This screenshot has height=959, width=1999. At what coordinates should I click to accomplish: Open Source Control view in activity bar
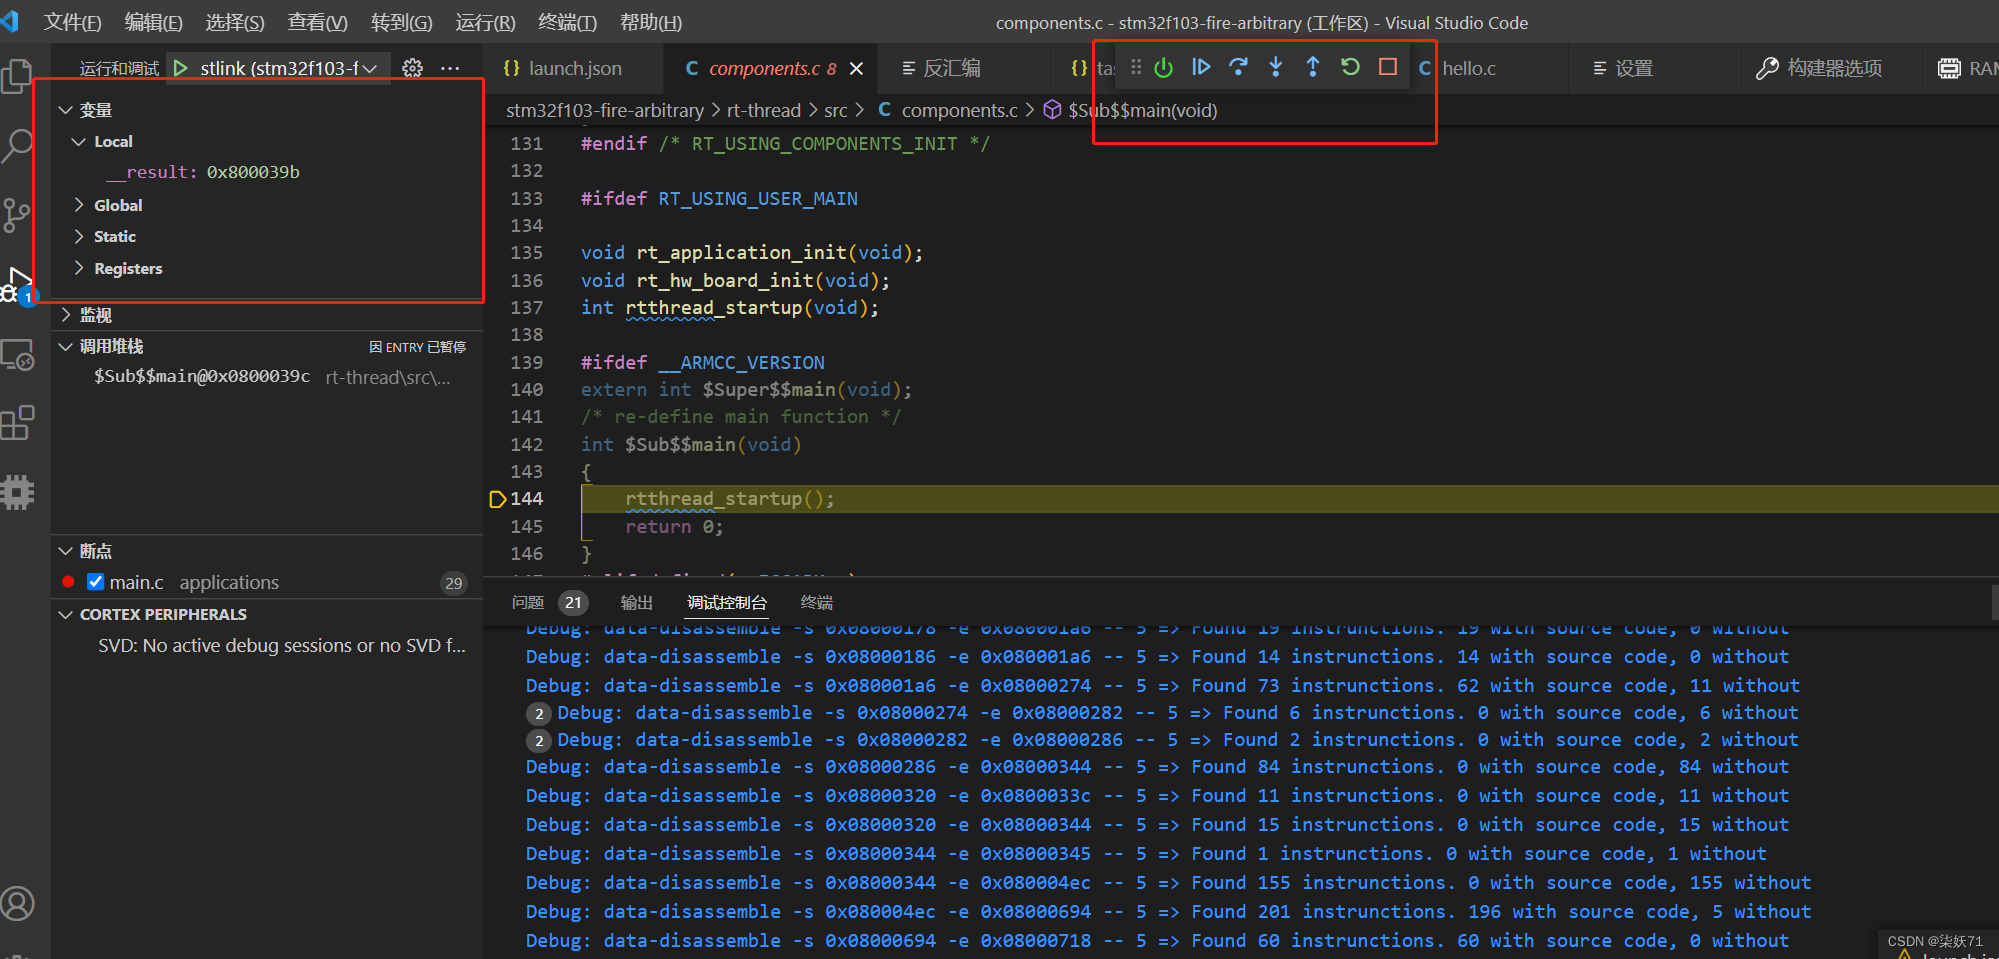coord(17,215)
